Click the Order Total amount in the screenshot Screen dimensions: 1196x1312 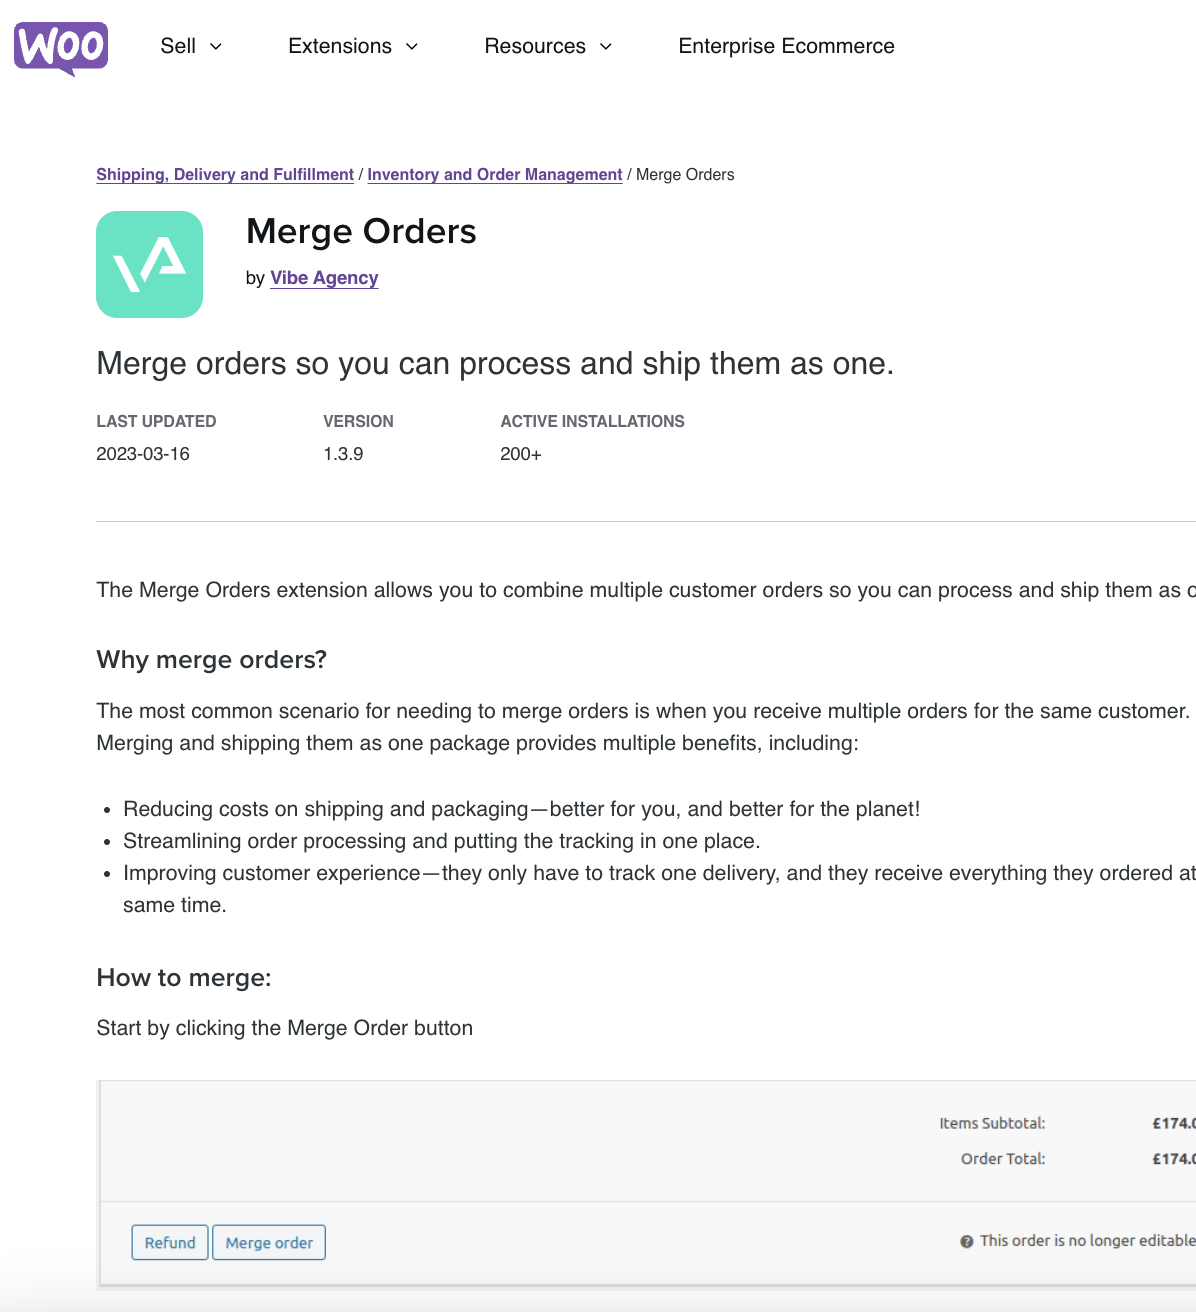click(1170, 1158)
